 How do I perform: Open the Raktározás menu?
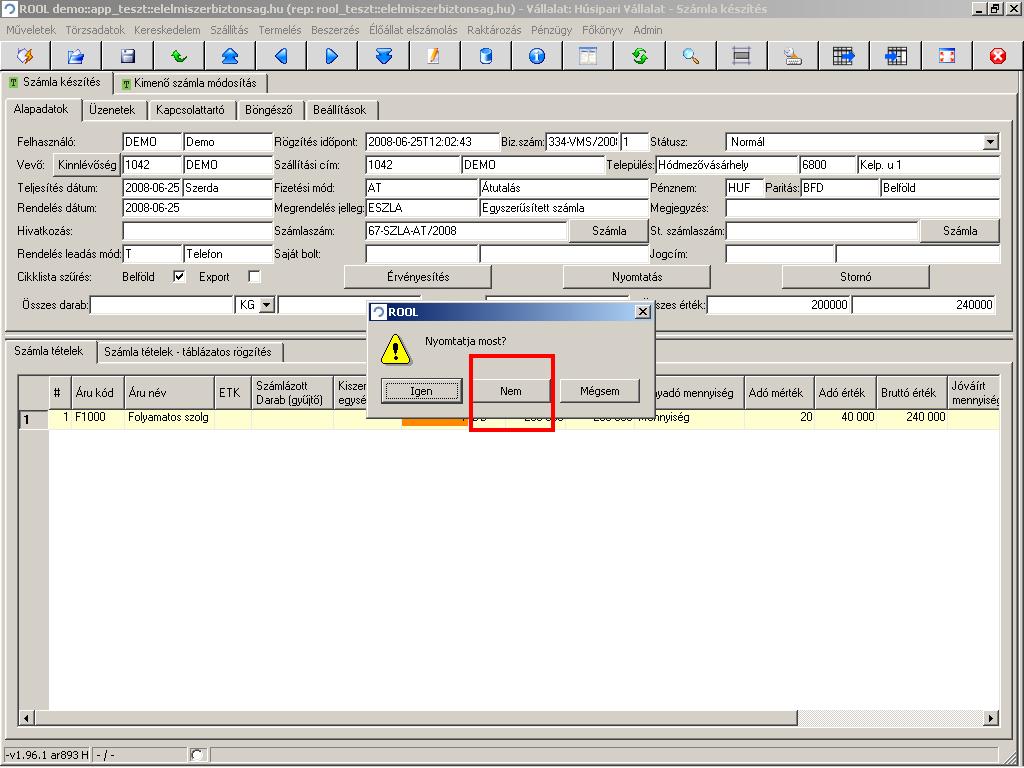pos(494,30)
